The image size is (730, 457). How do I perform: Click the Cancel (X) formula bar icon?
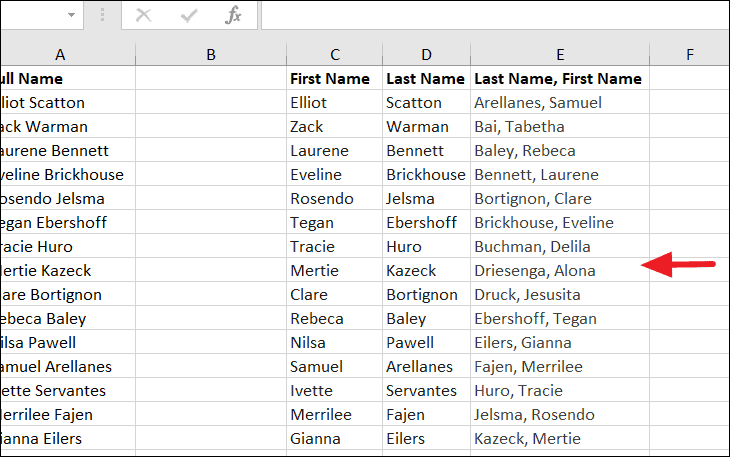point(144,15)
